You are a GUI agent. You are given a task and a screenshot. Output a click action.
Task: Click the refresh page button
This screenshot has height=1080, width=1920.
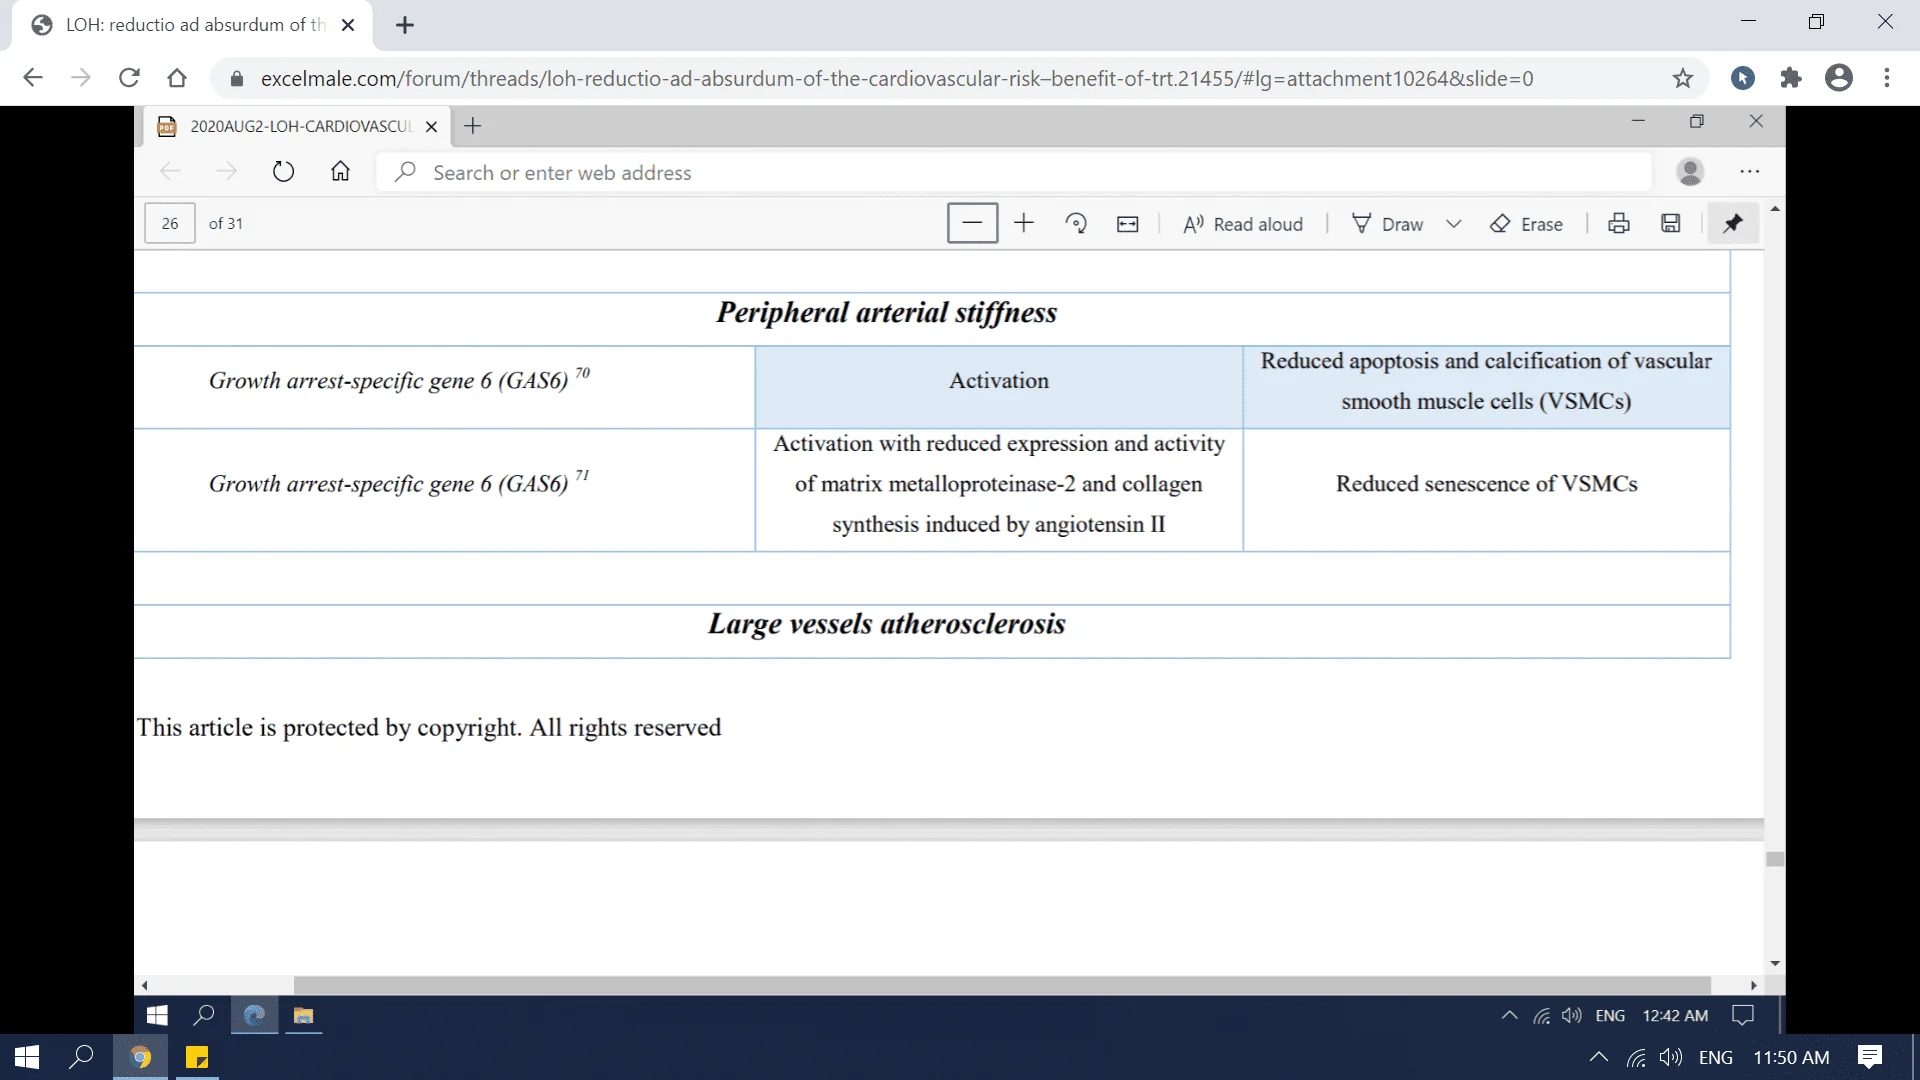click(x=128, y=76)
